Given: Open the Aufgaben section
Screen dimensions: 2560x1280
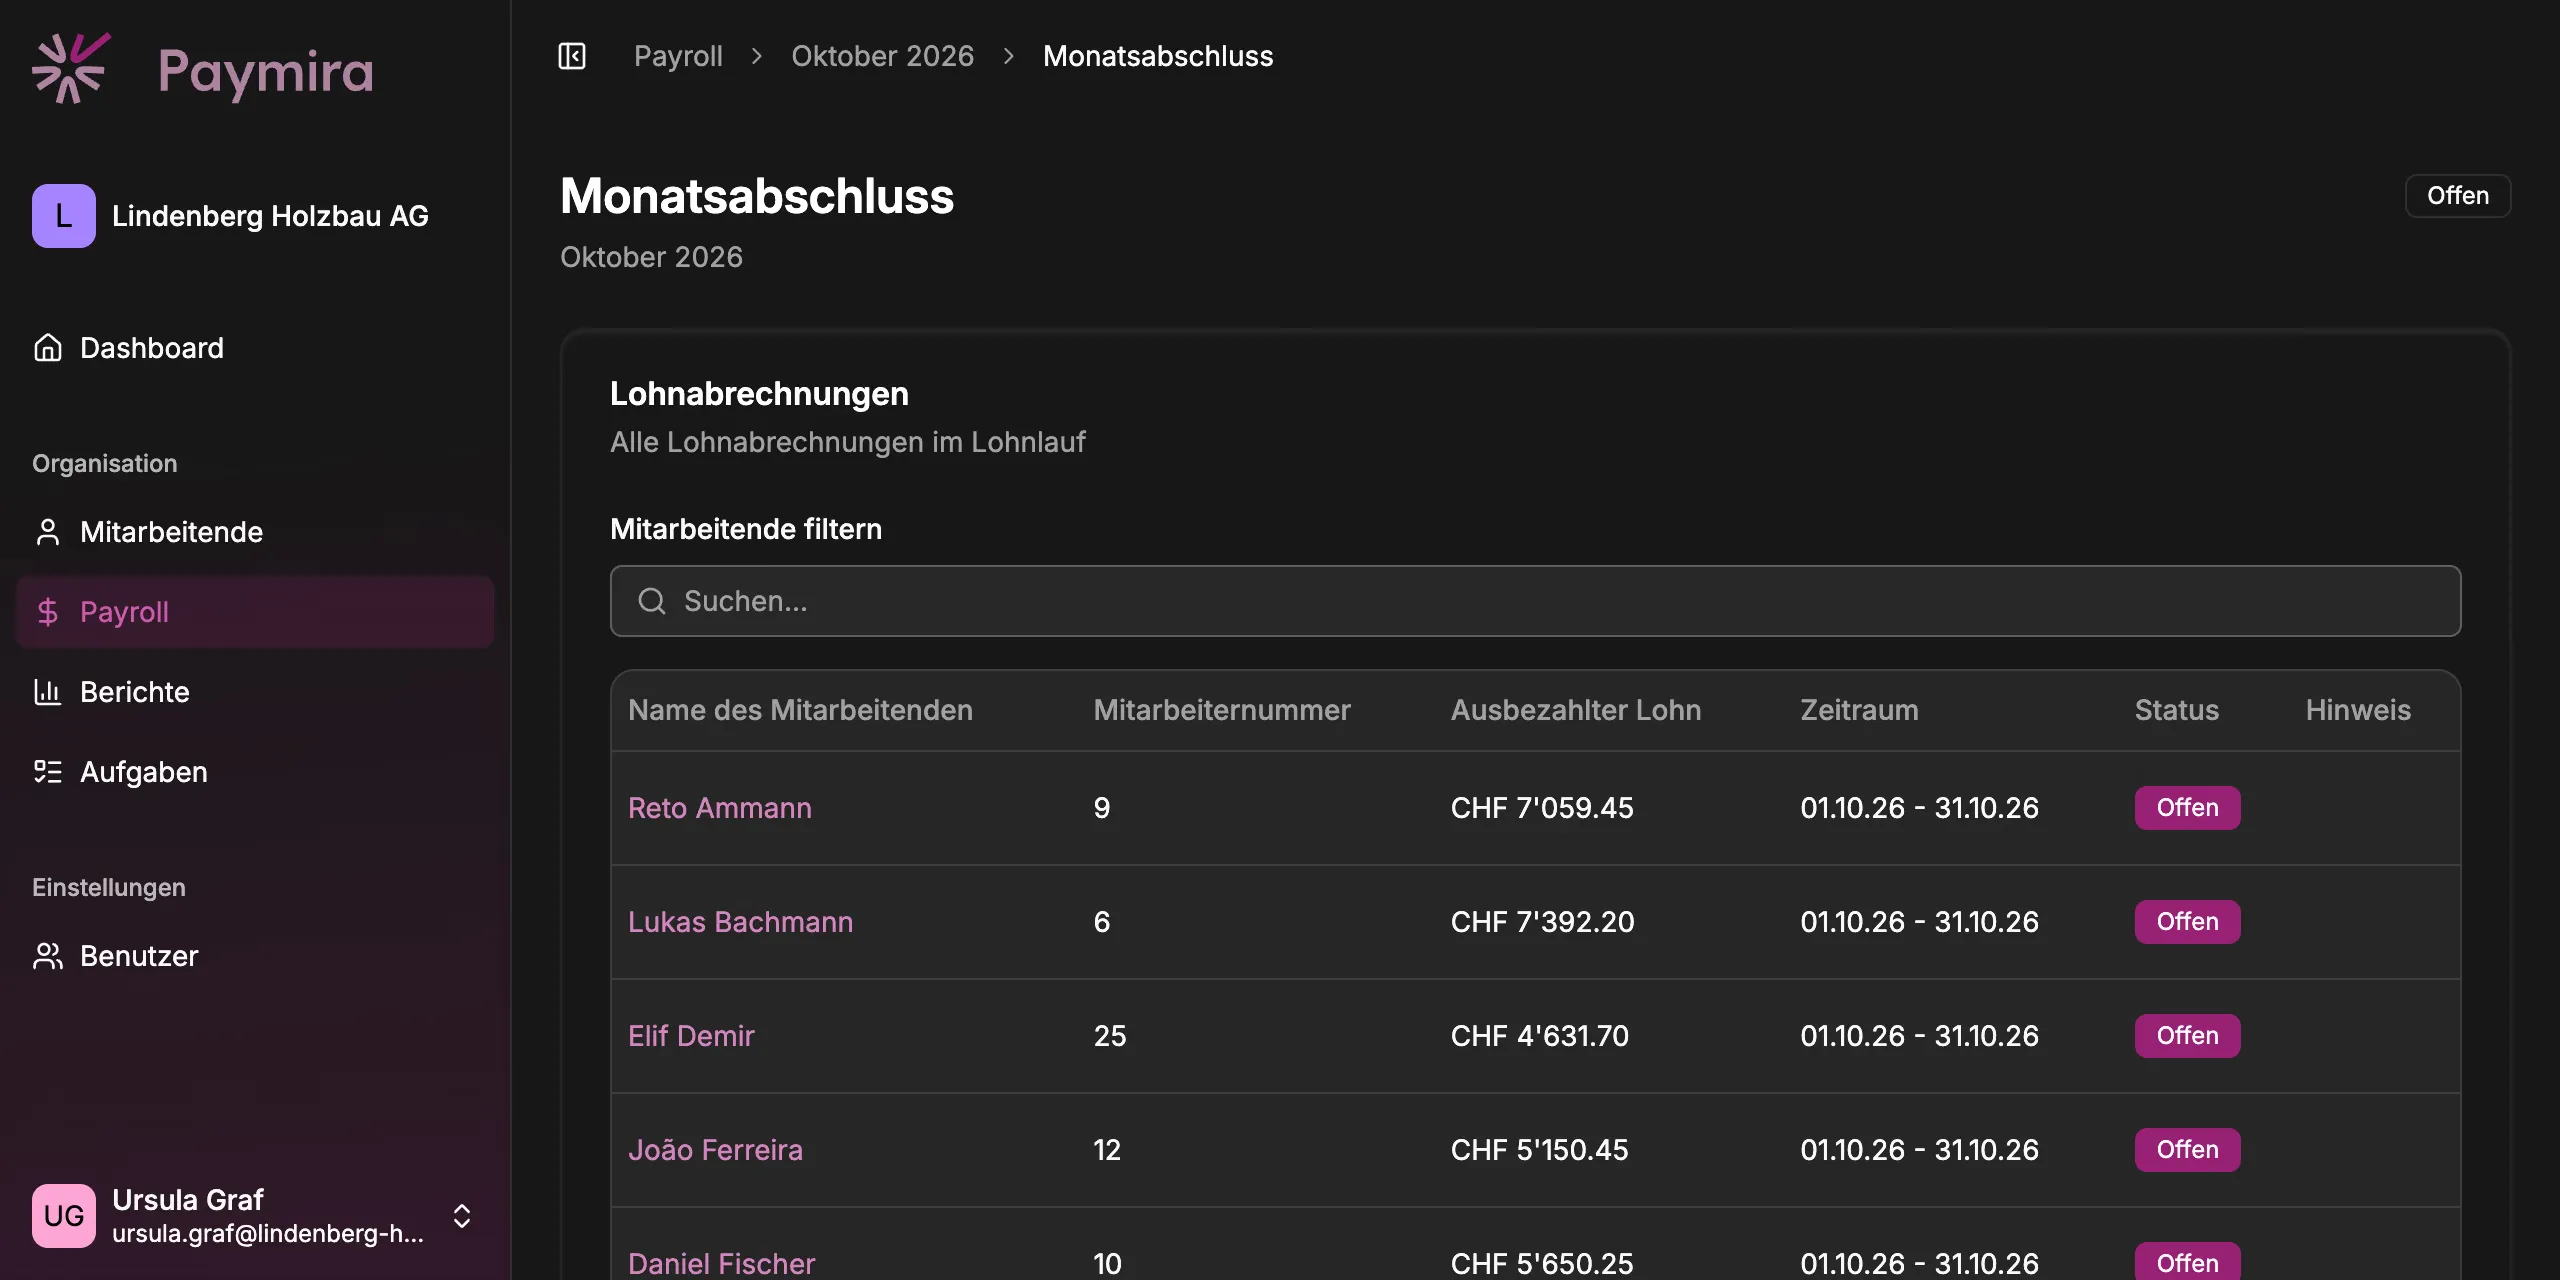Looking at the screenshot, I should tap(255, 772).
